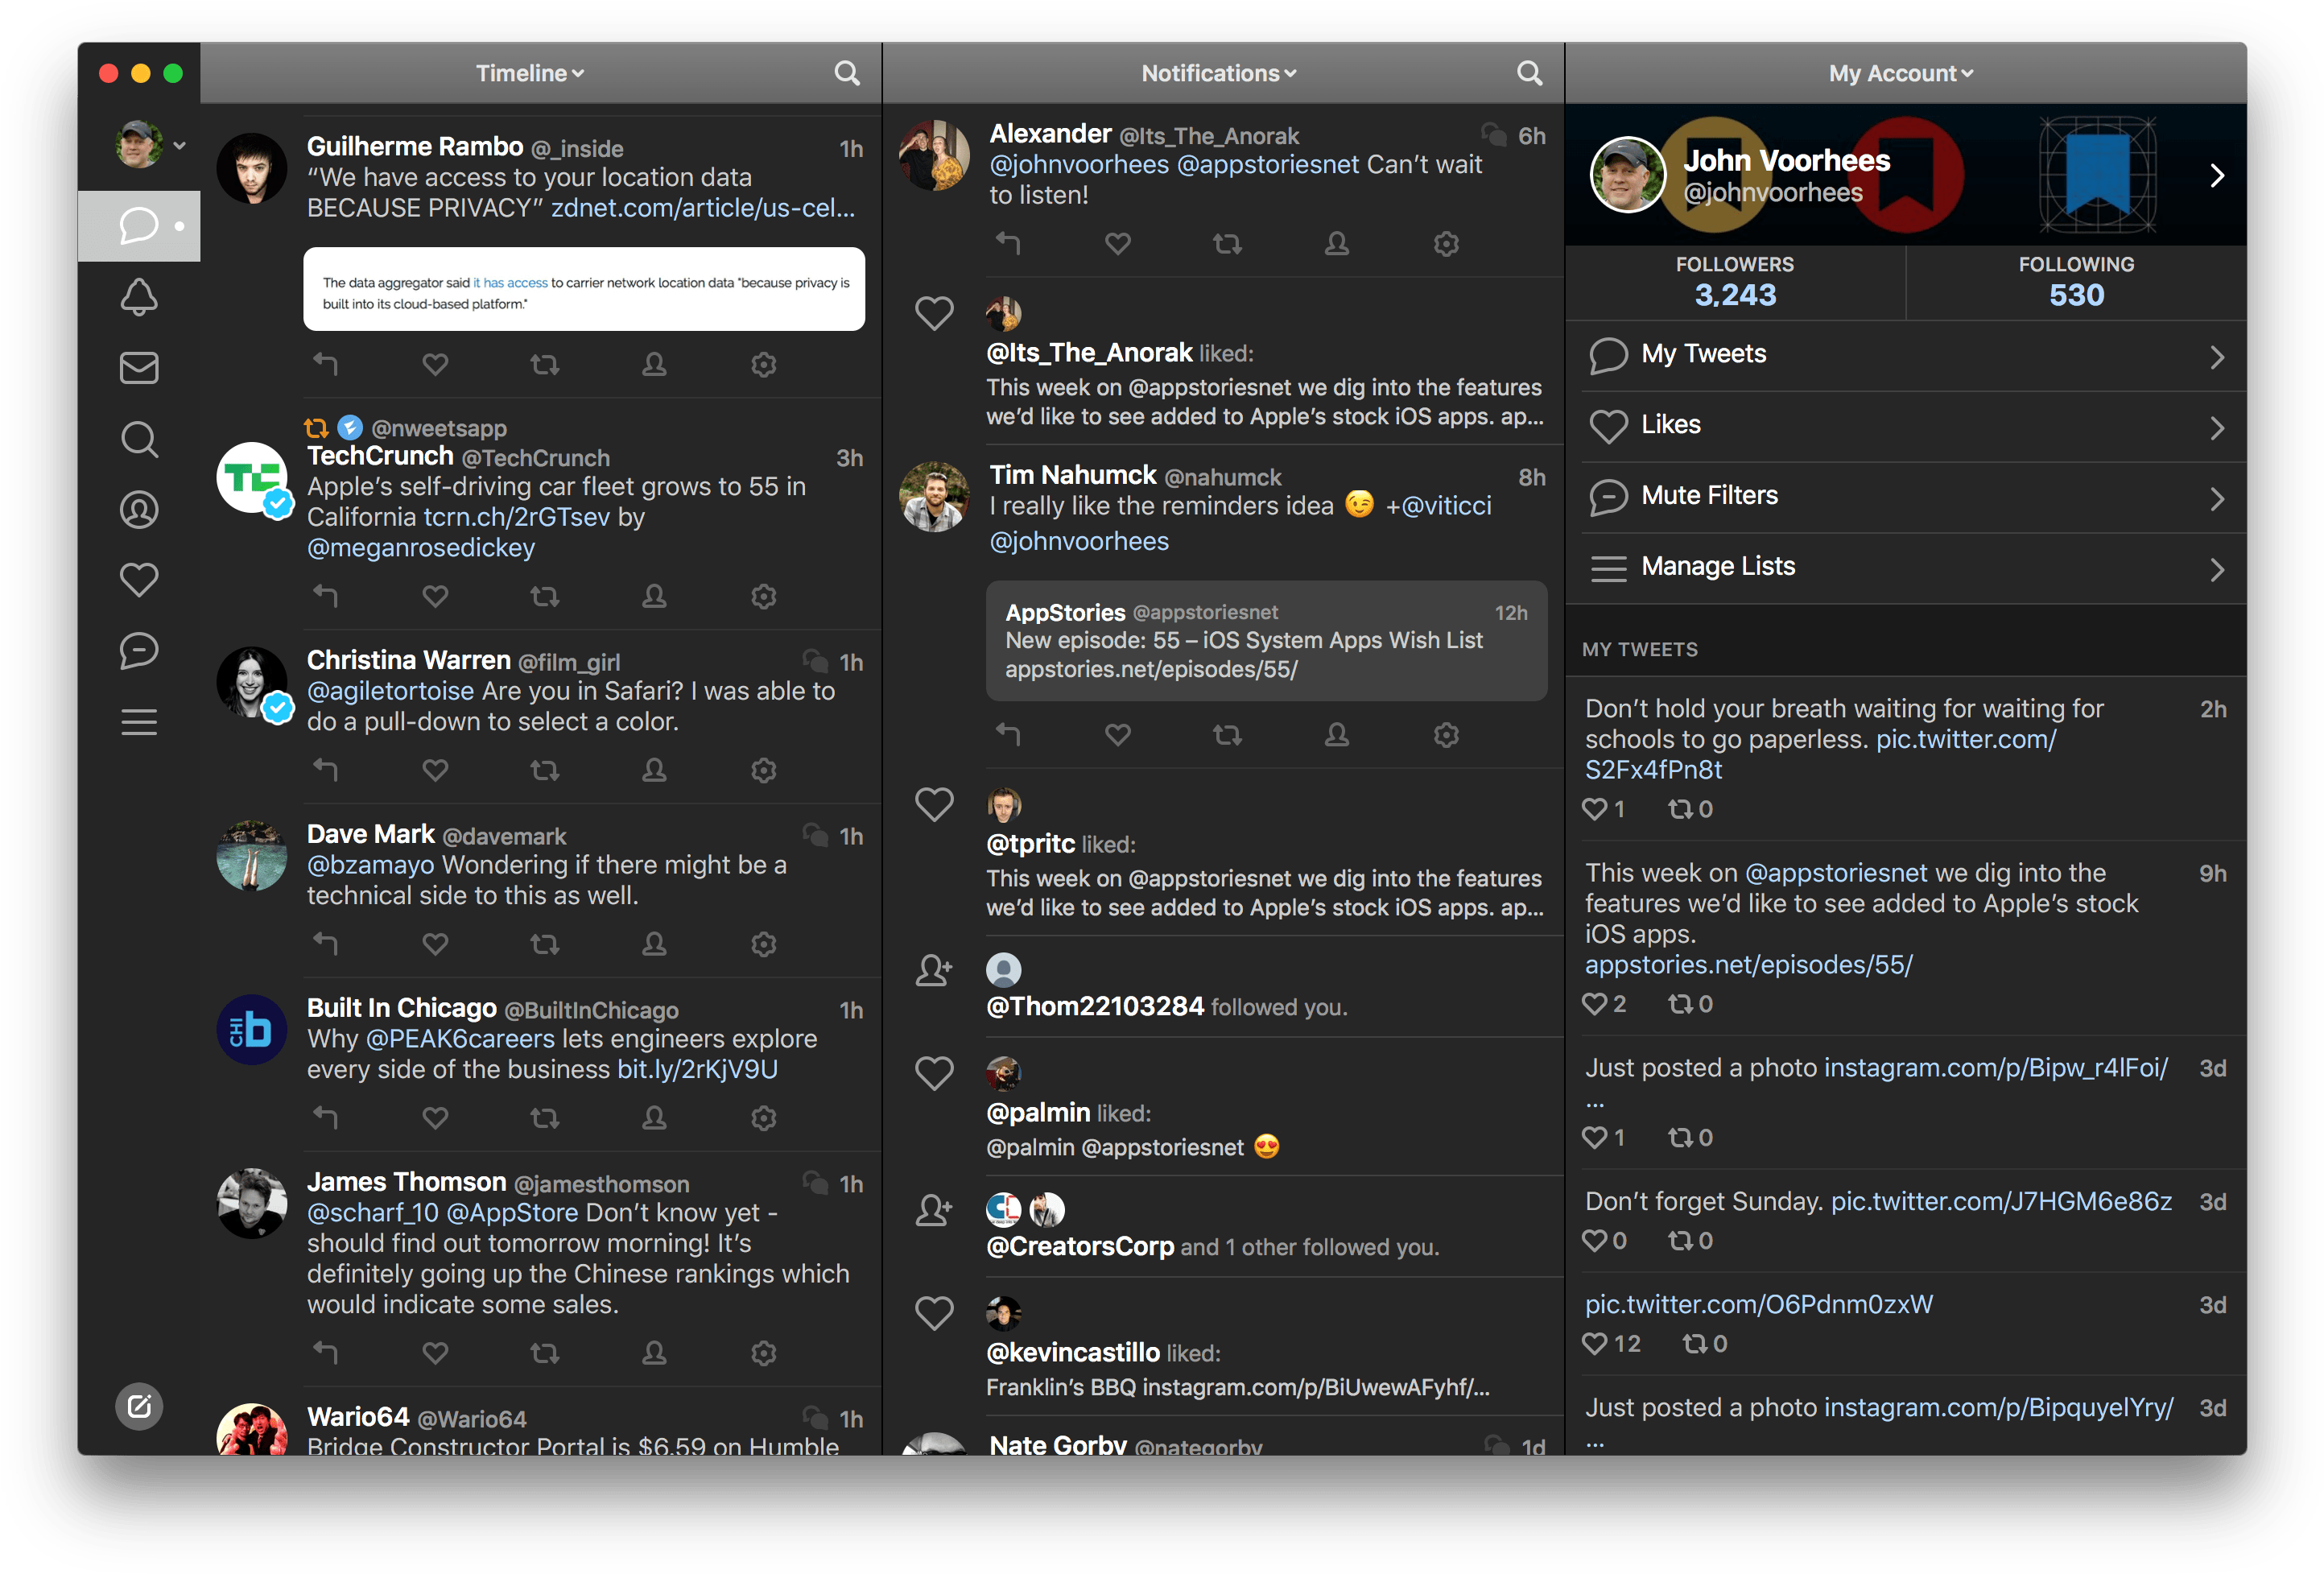
Task: Like the TechCrunch tweet
Action: click(x=435, y=596)
